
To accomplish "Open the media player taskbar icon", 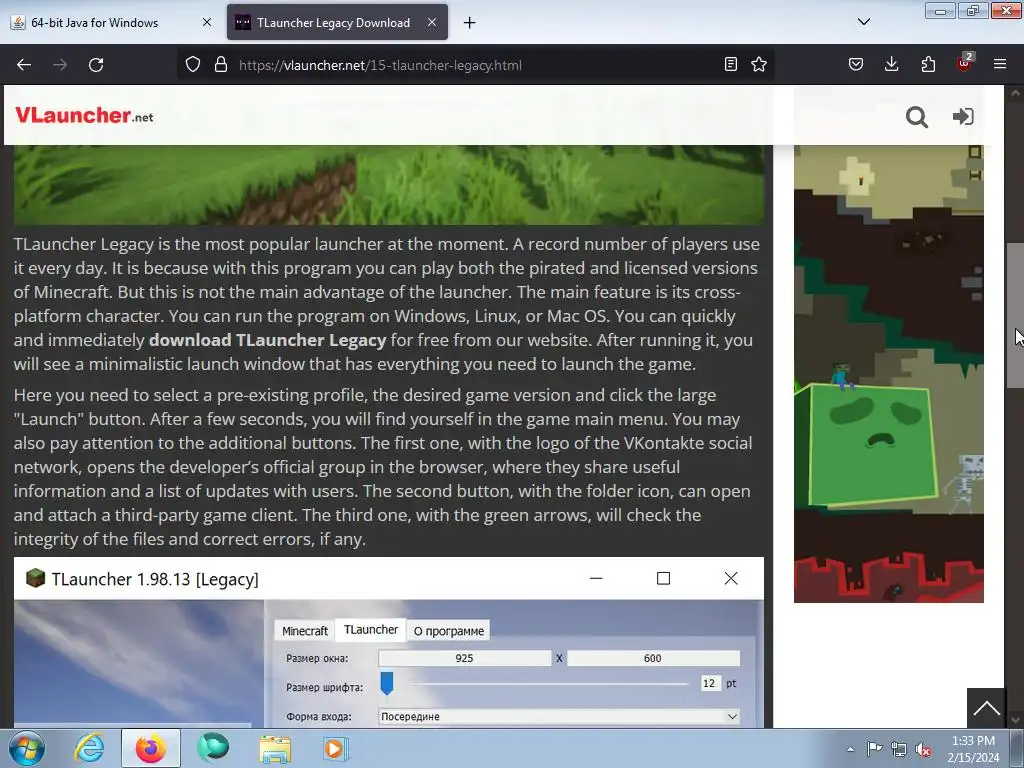I will click(336, 748).
